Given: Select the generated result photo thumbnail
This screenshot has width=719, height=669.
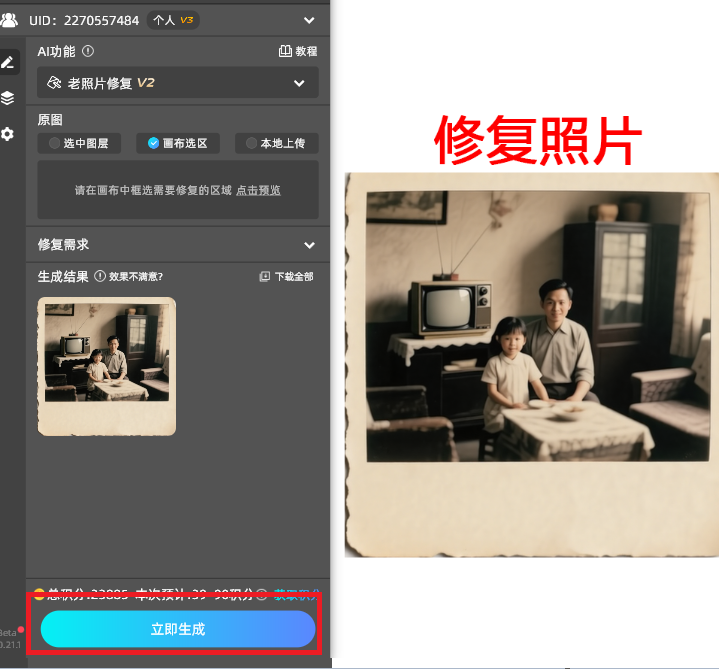Looking at the screenshot, I should pyautogui.click(x=107, y=366).
